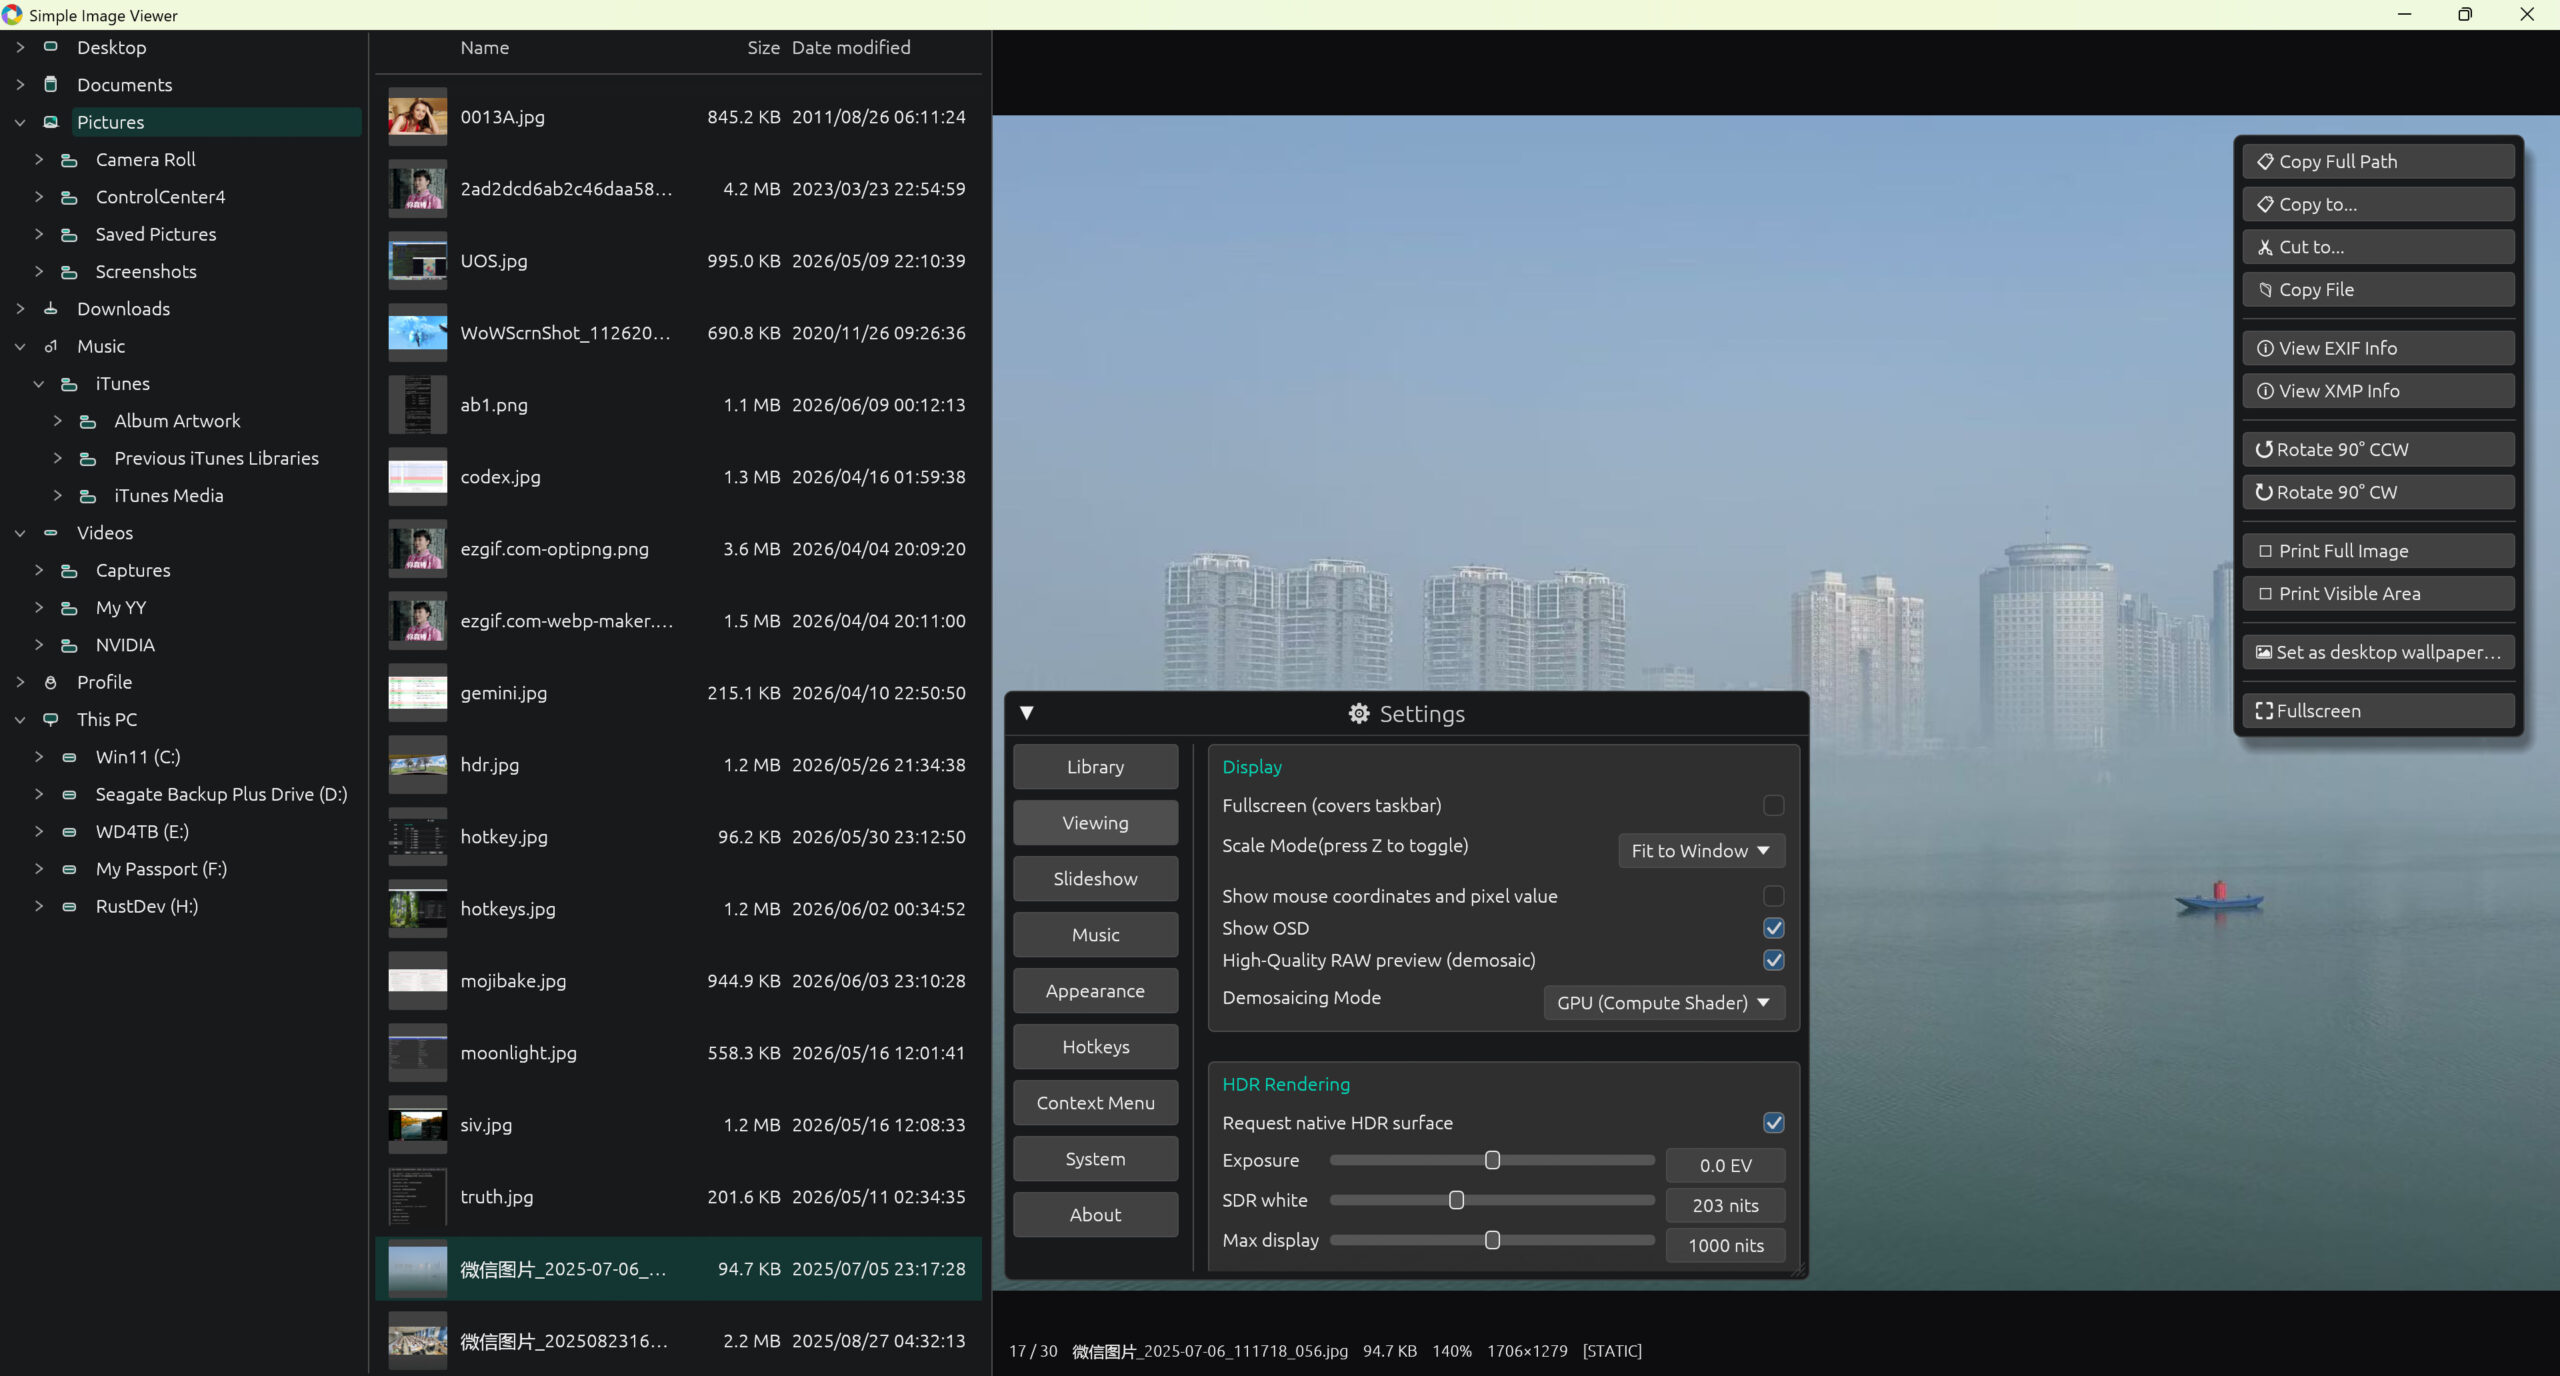Click the Documents folder icon
The height and width of the screenshot is (1376, 2560).
pyautogui.click(x=51, y=84)
